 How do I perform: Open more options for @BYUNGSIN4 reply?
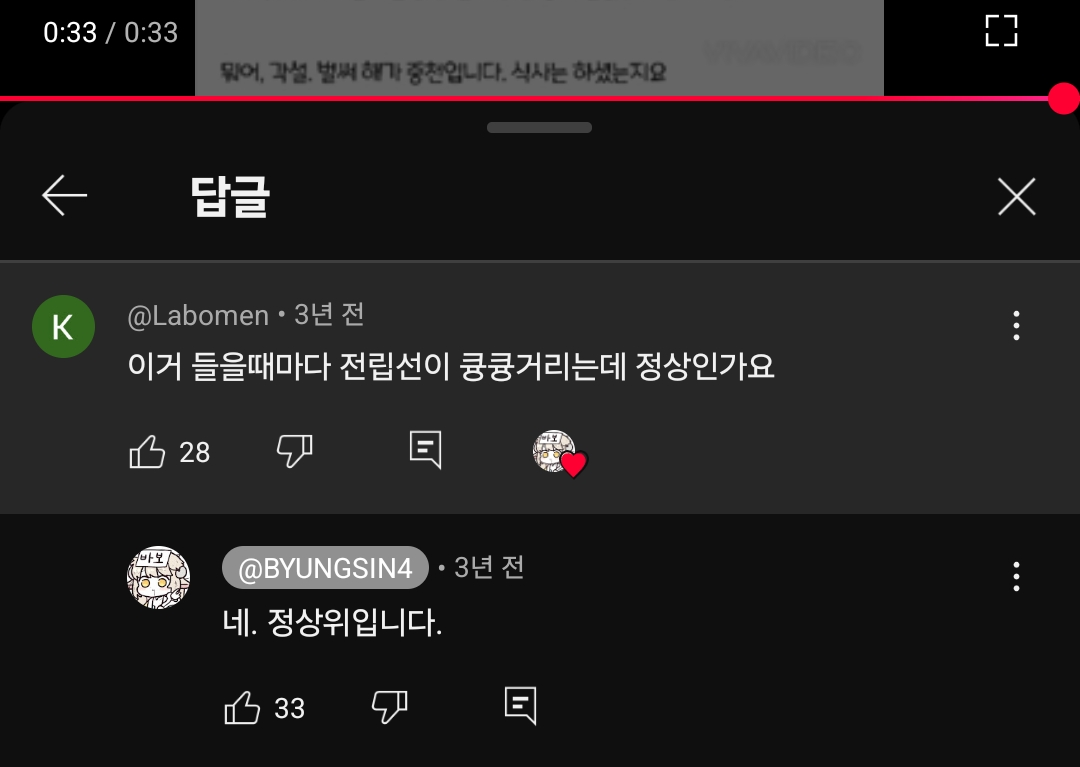pyautogui.click(x=1017, y=577)
